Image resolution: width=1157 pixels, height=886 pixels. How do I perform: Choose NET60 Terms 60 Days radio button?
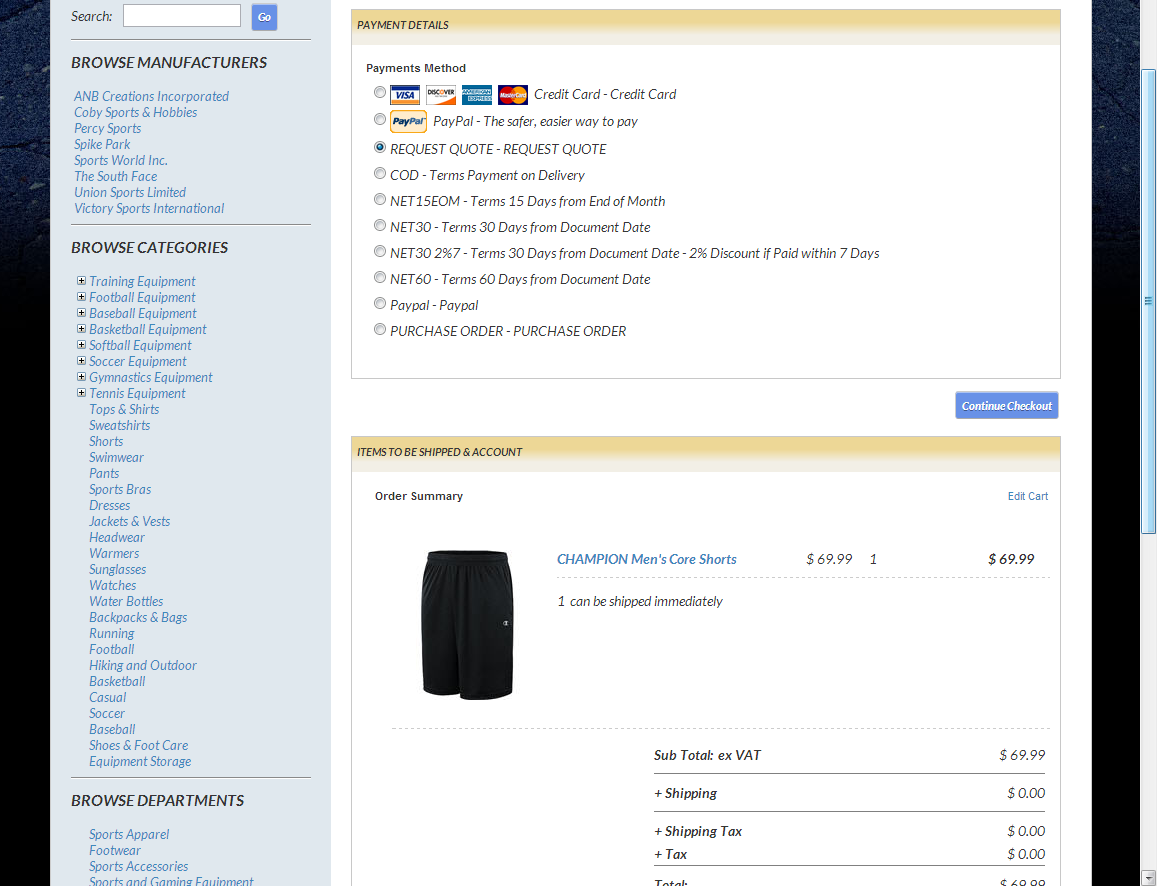(x=379, y=277)
